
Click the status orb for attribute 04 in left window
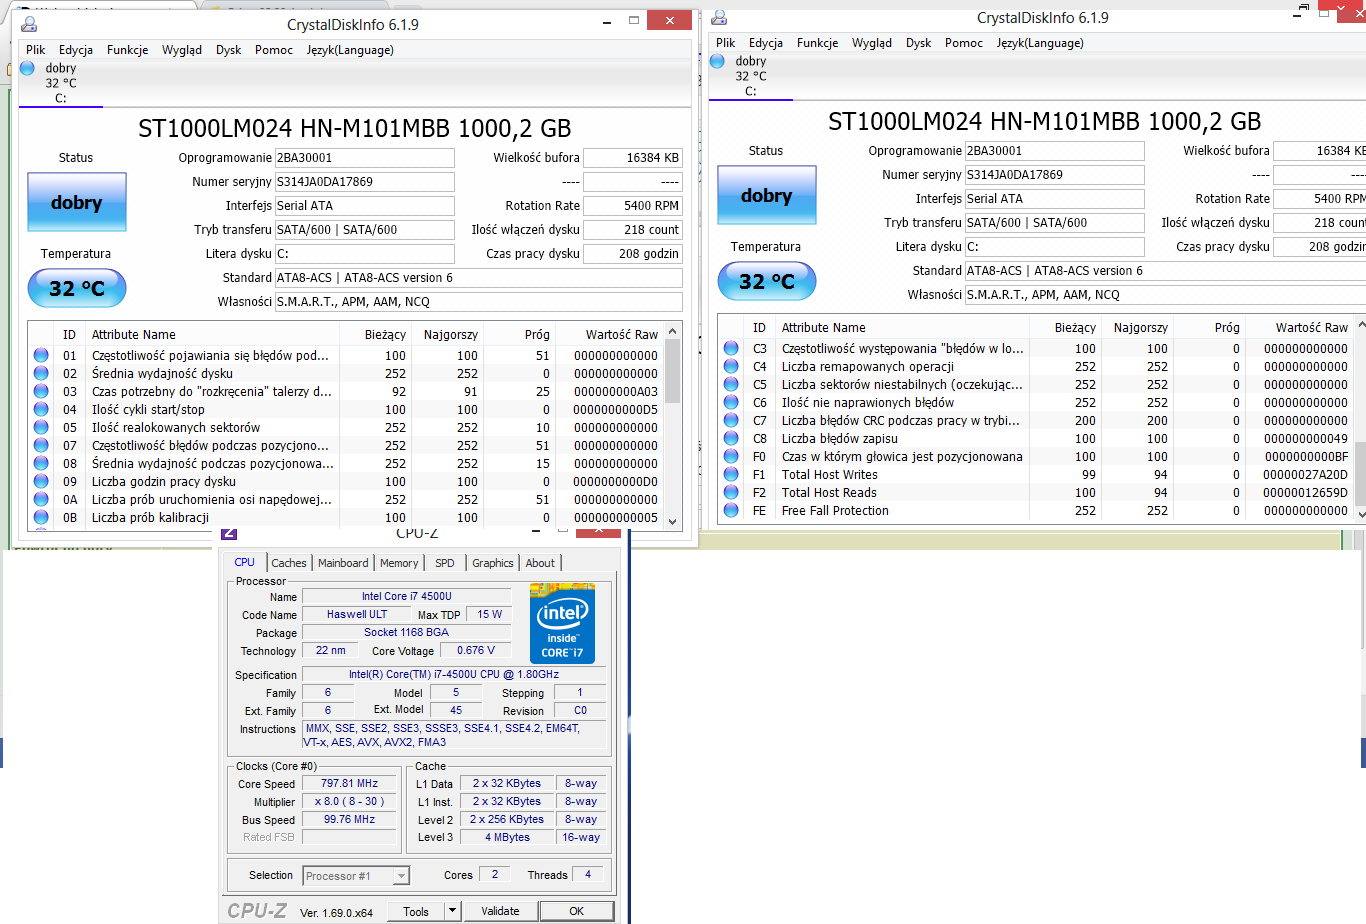pos(41,409)
